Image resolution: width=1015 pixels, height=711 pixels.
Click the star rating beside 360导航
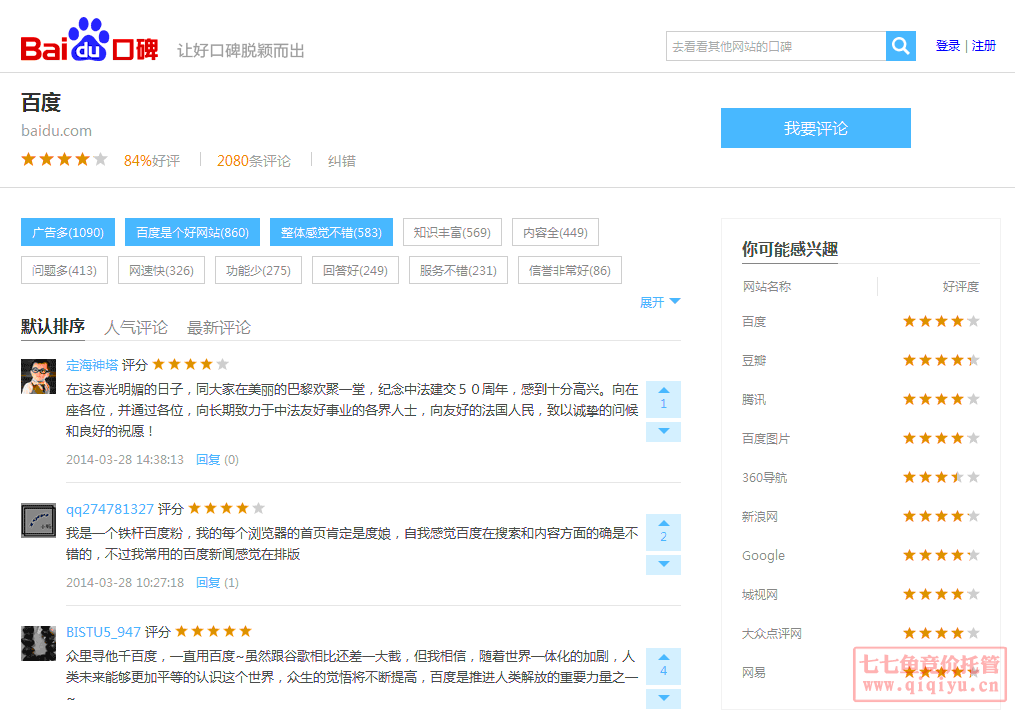941,477
